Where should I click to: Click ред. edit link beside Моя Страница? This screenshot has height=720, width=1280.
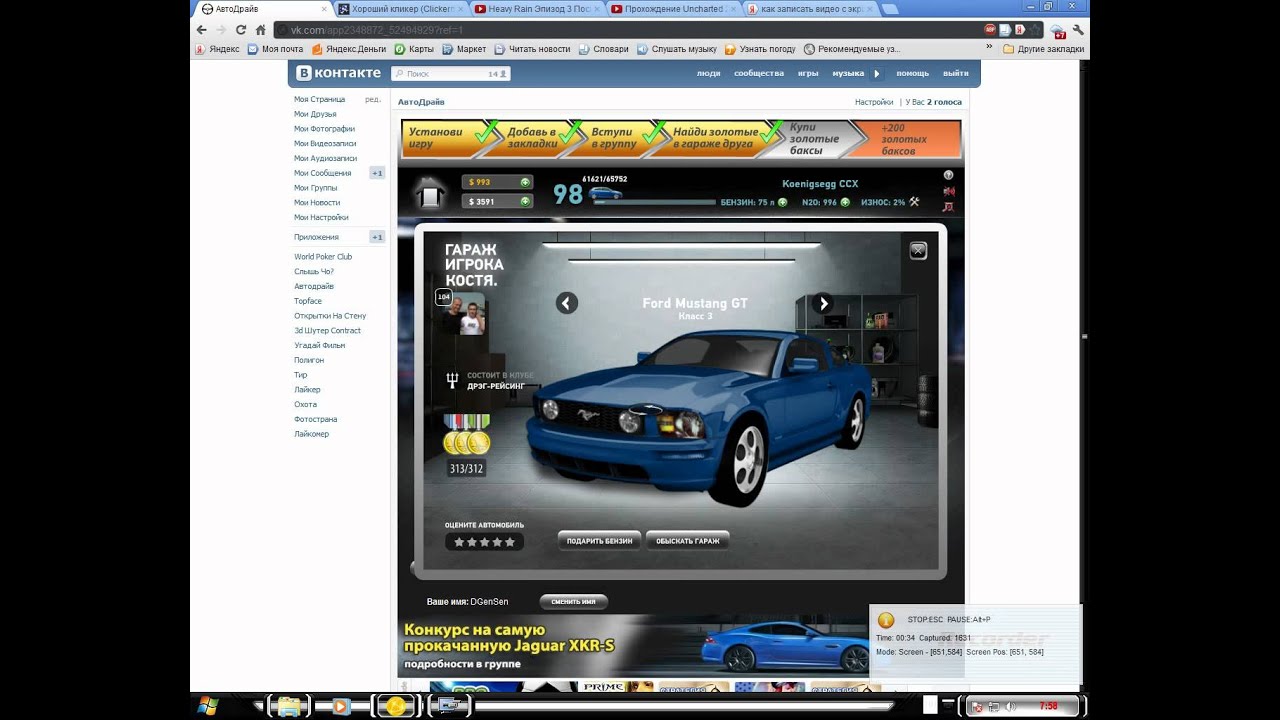tap(372, 99)
